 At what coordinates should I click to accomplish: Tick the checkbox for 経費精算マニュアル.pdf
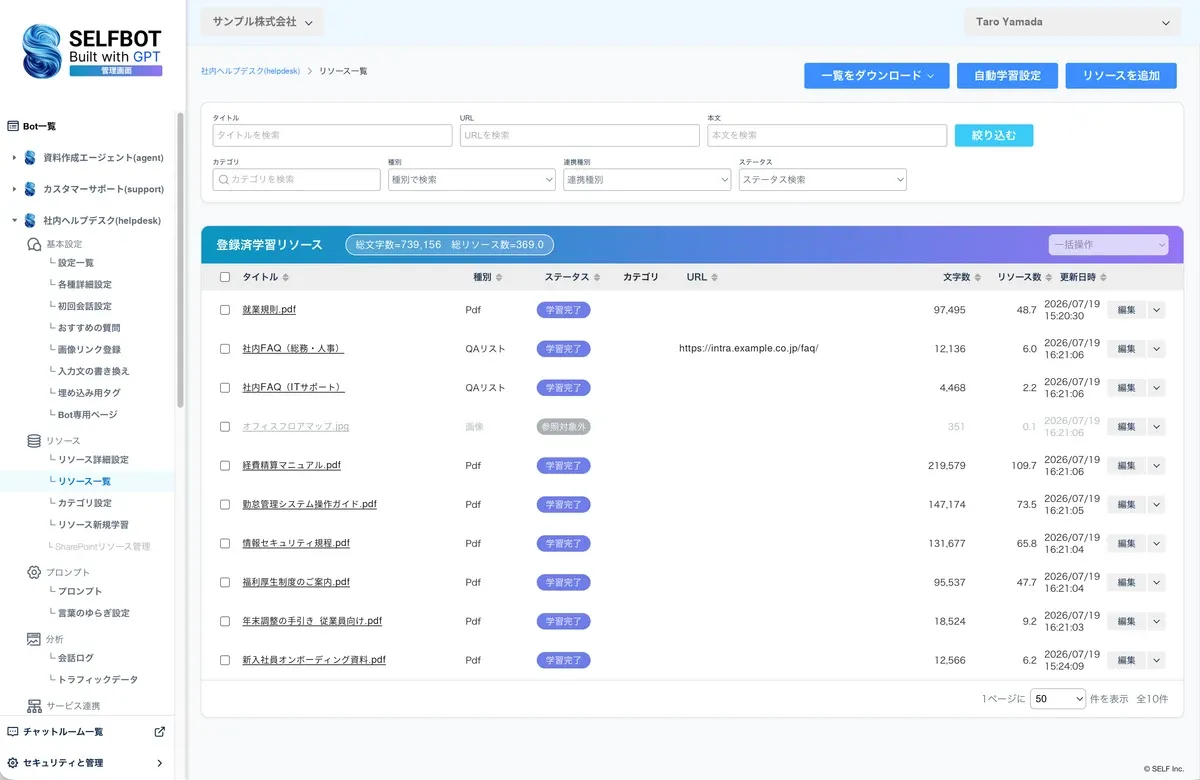[x=225, y=466]
